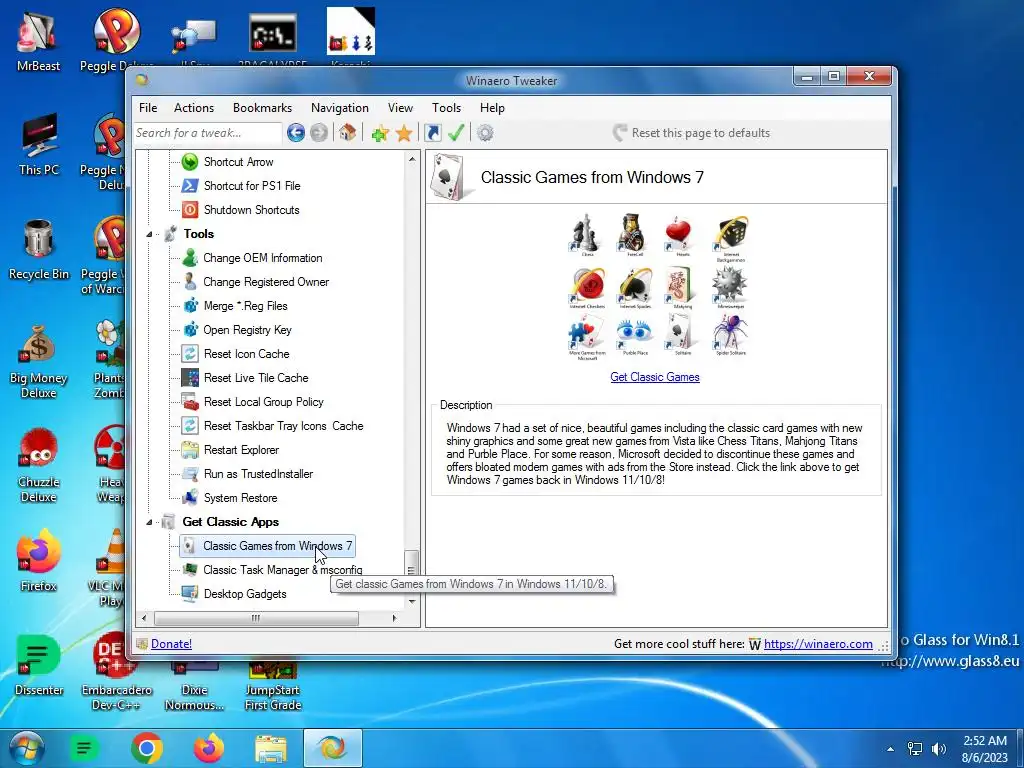The image size is (1024, 768).
Task: Click the horizontal scroll right arrow
Action: pos(394,618)
